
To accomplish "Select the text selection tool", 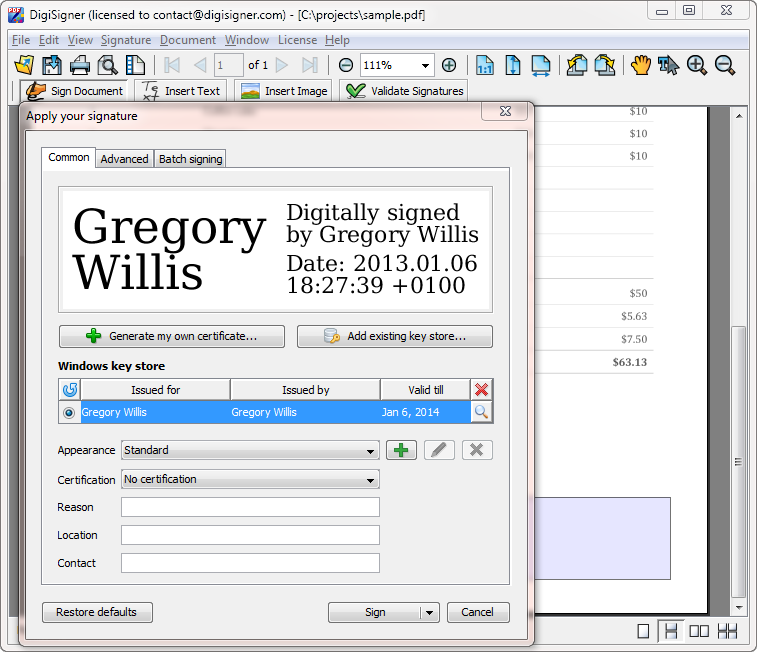I will click(x=669, y=65).
